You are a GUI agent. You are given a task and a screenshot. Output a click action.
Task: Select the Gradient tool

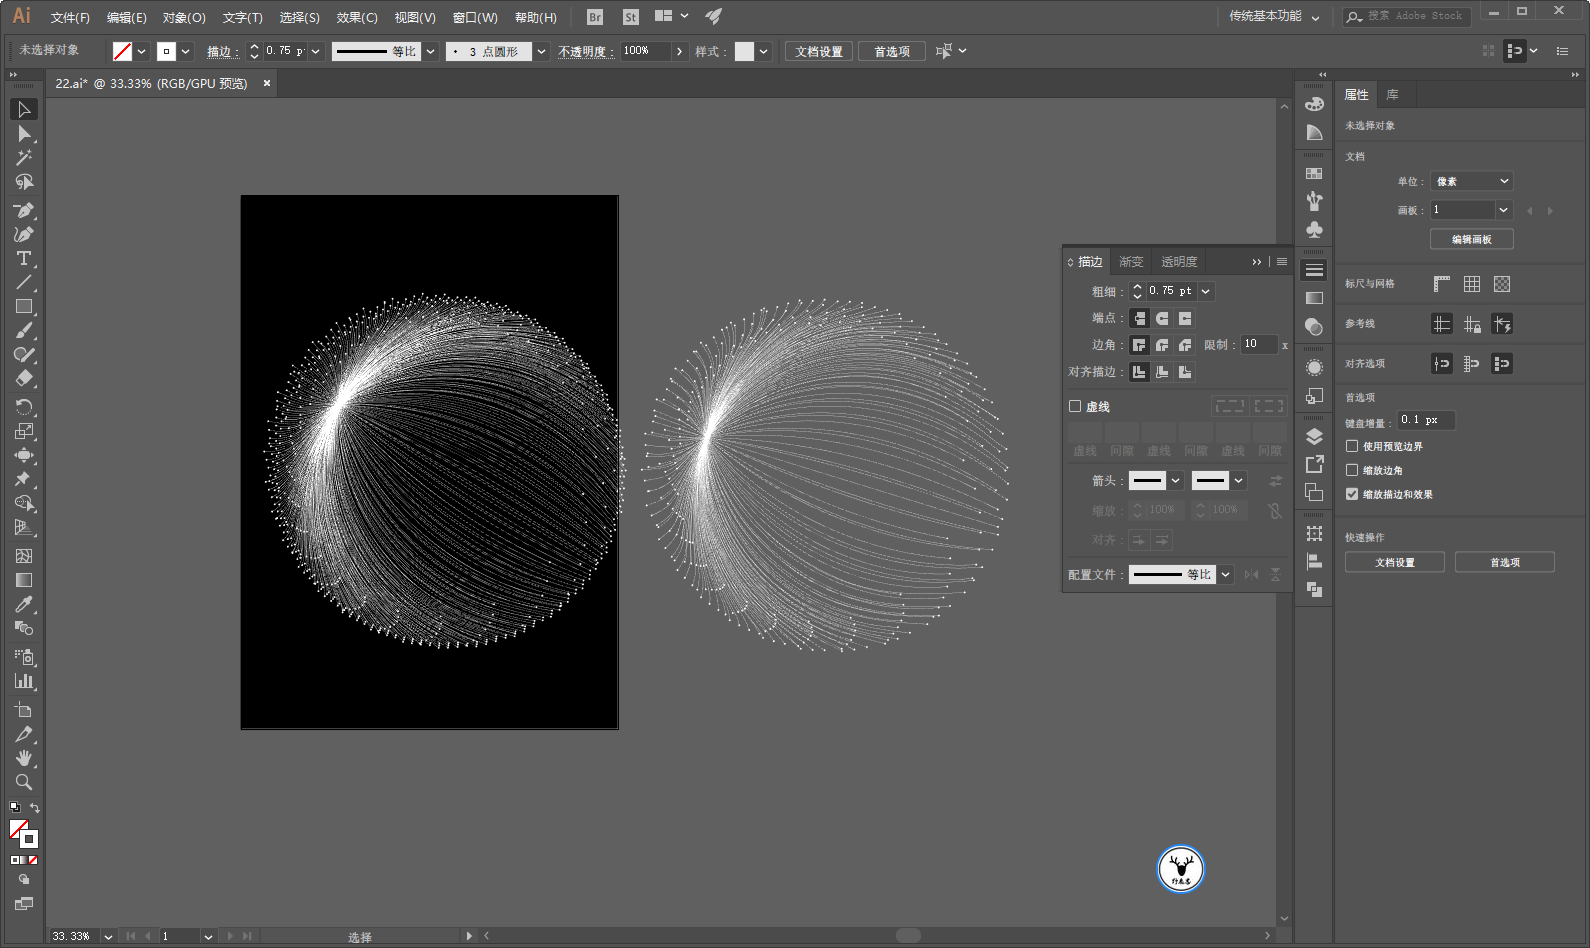24,580
